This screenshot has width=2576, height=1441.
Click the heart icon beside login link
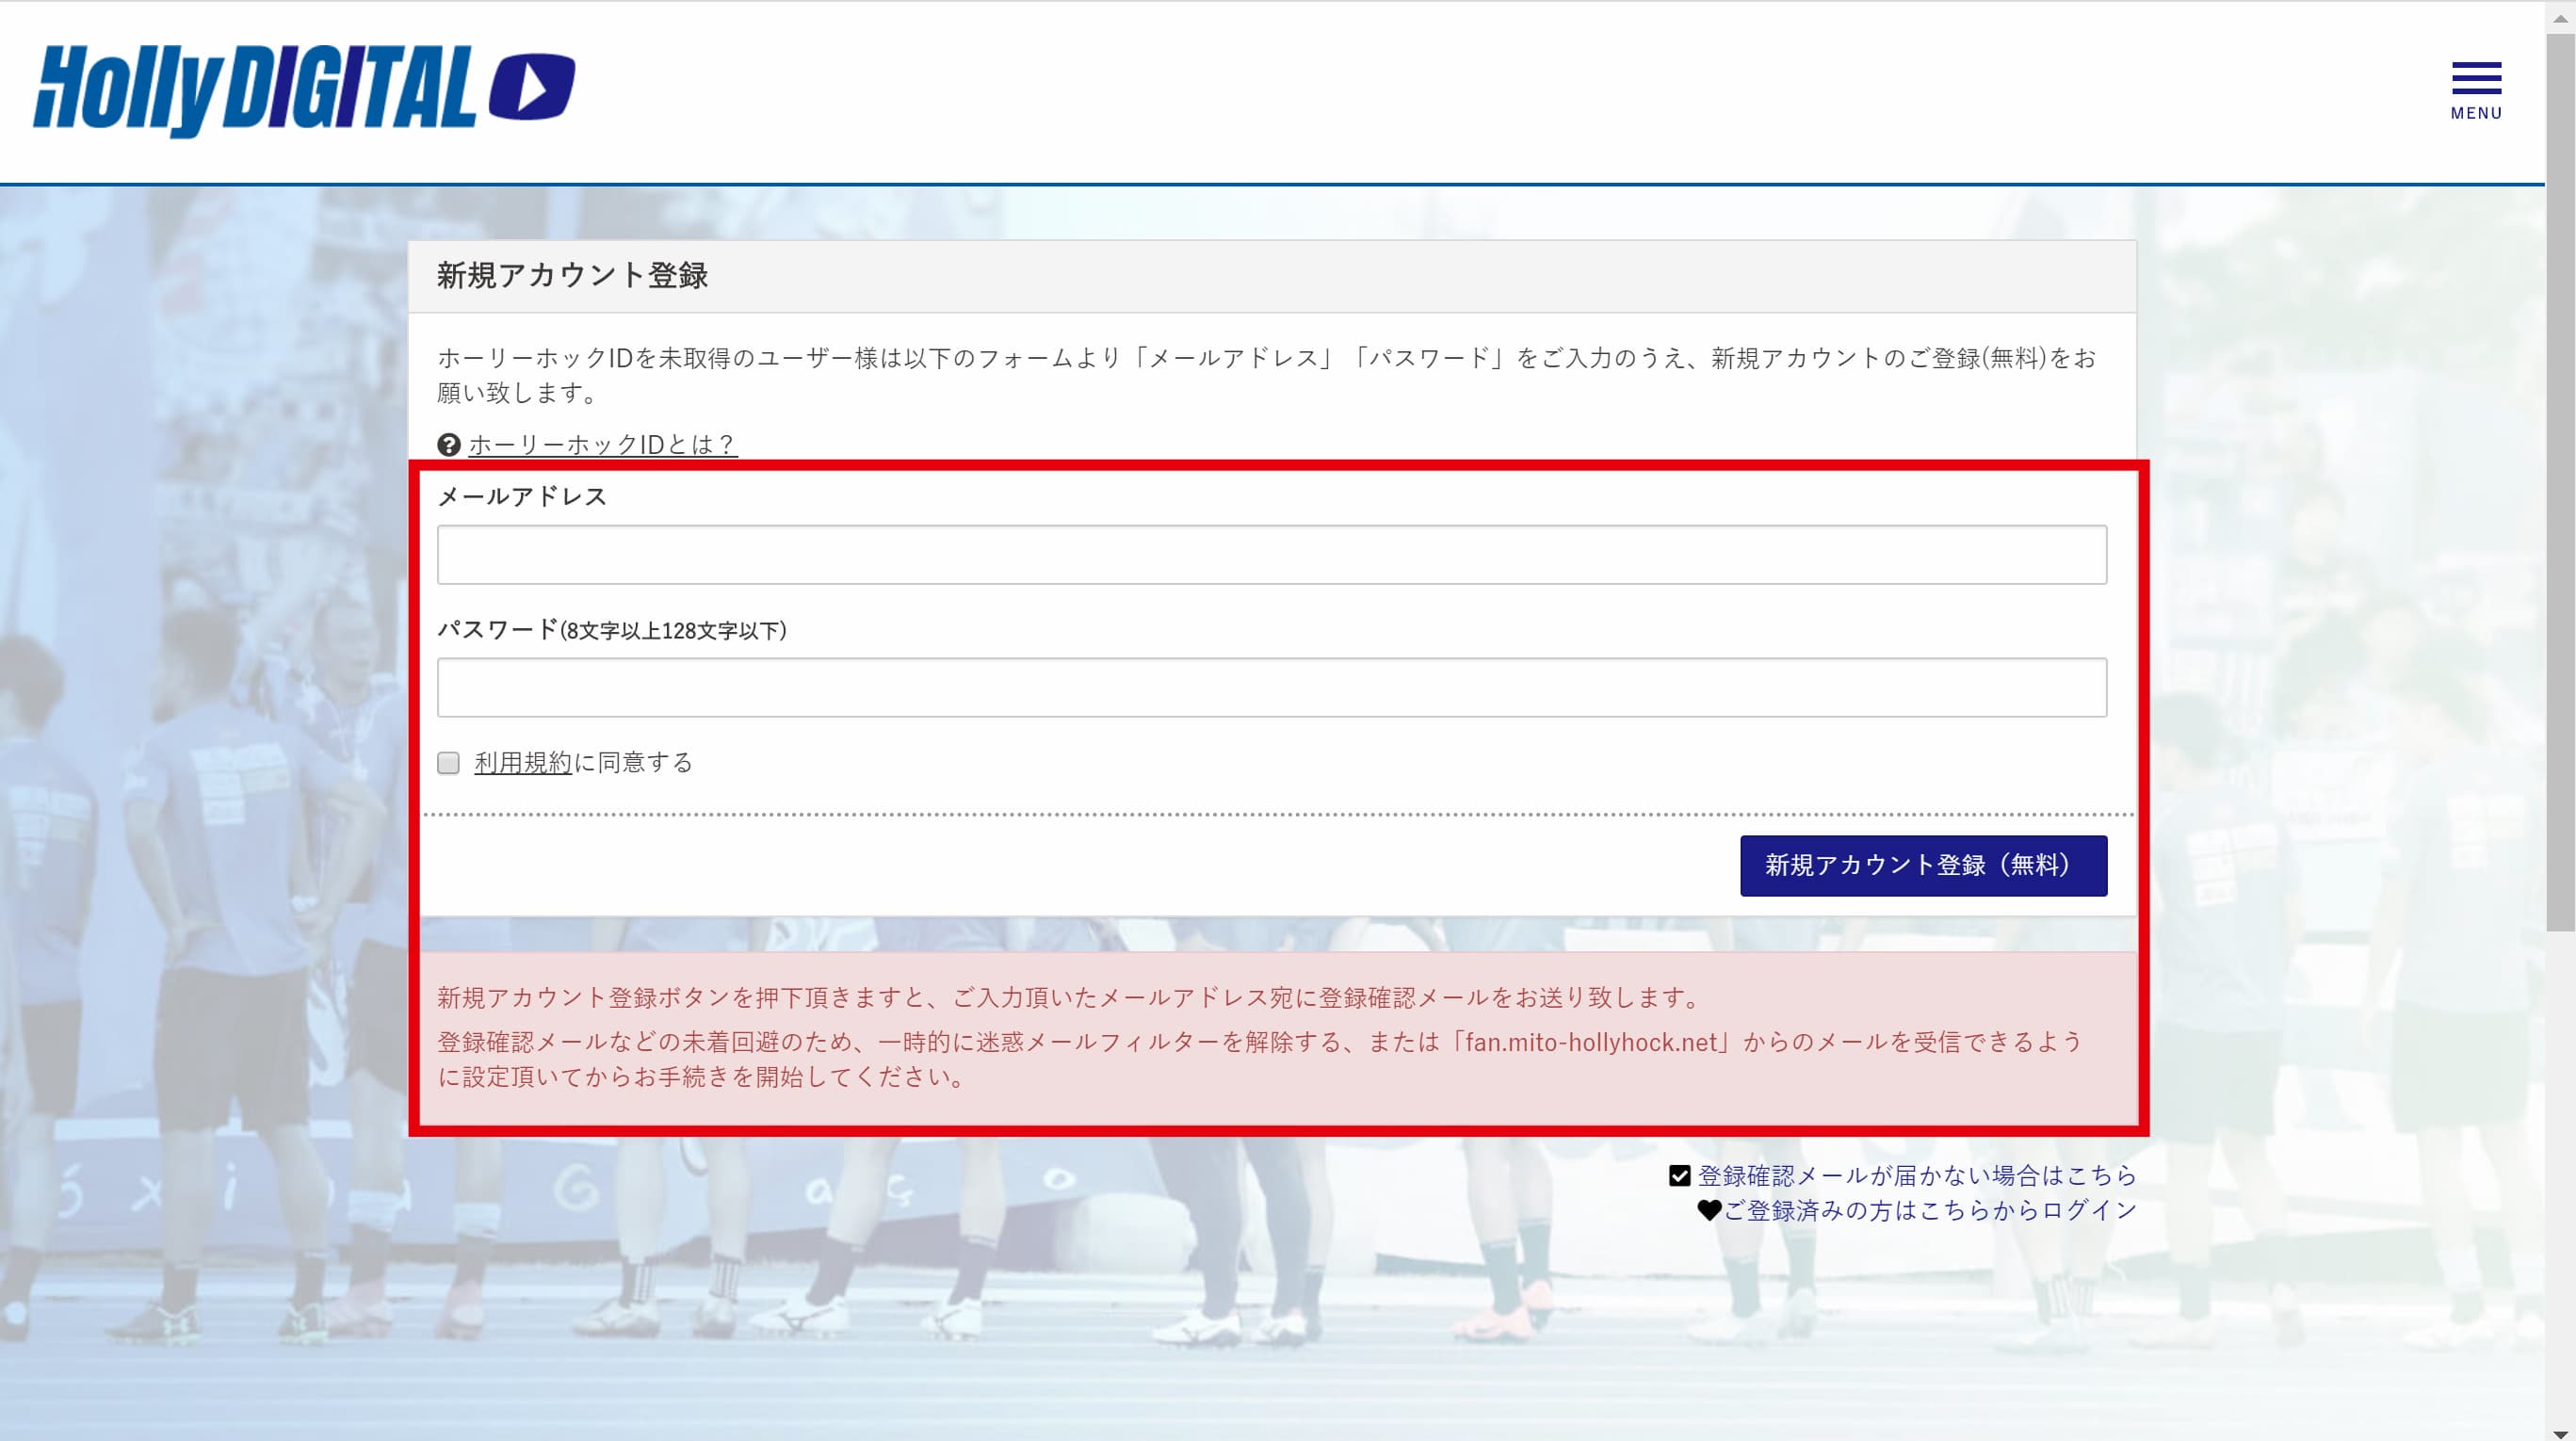[x=1709, y=1211]
